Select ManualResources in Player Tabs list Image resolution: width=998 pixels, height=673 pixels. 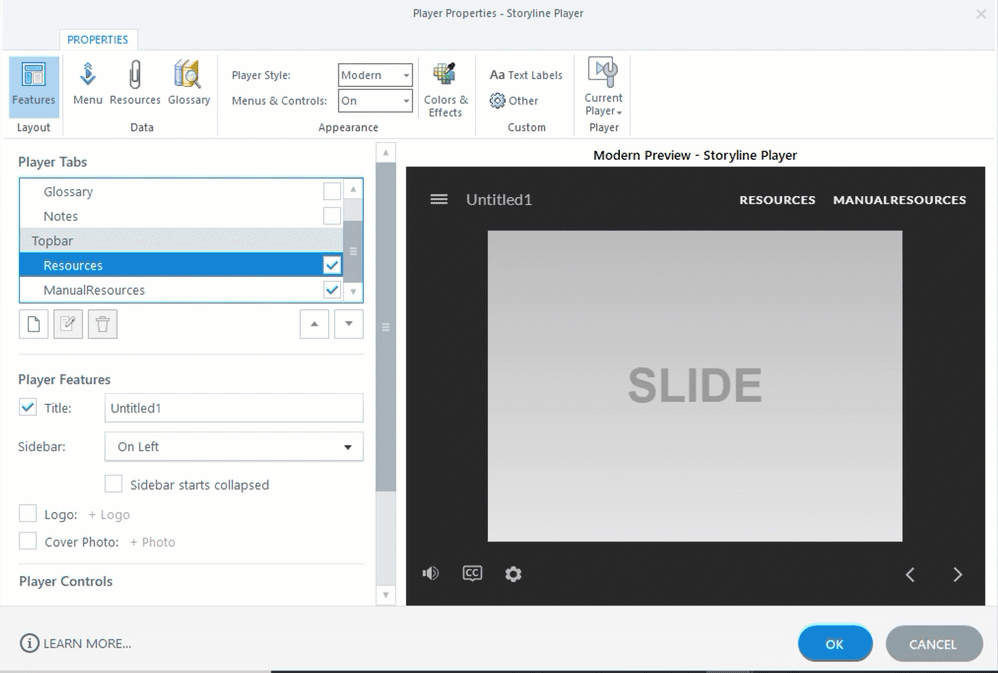[x=94, y=290]
